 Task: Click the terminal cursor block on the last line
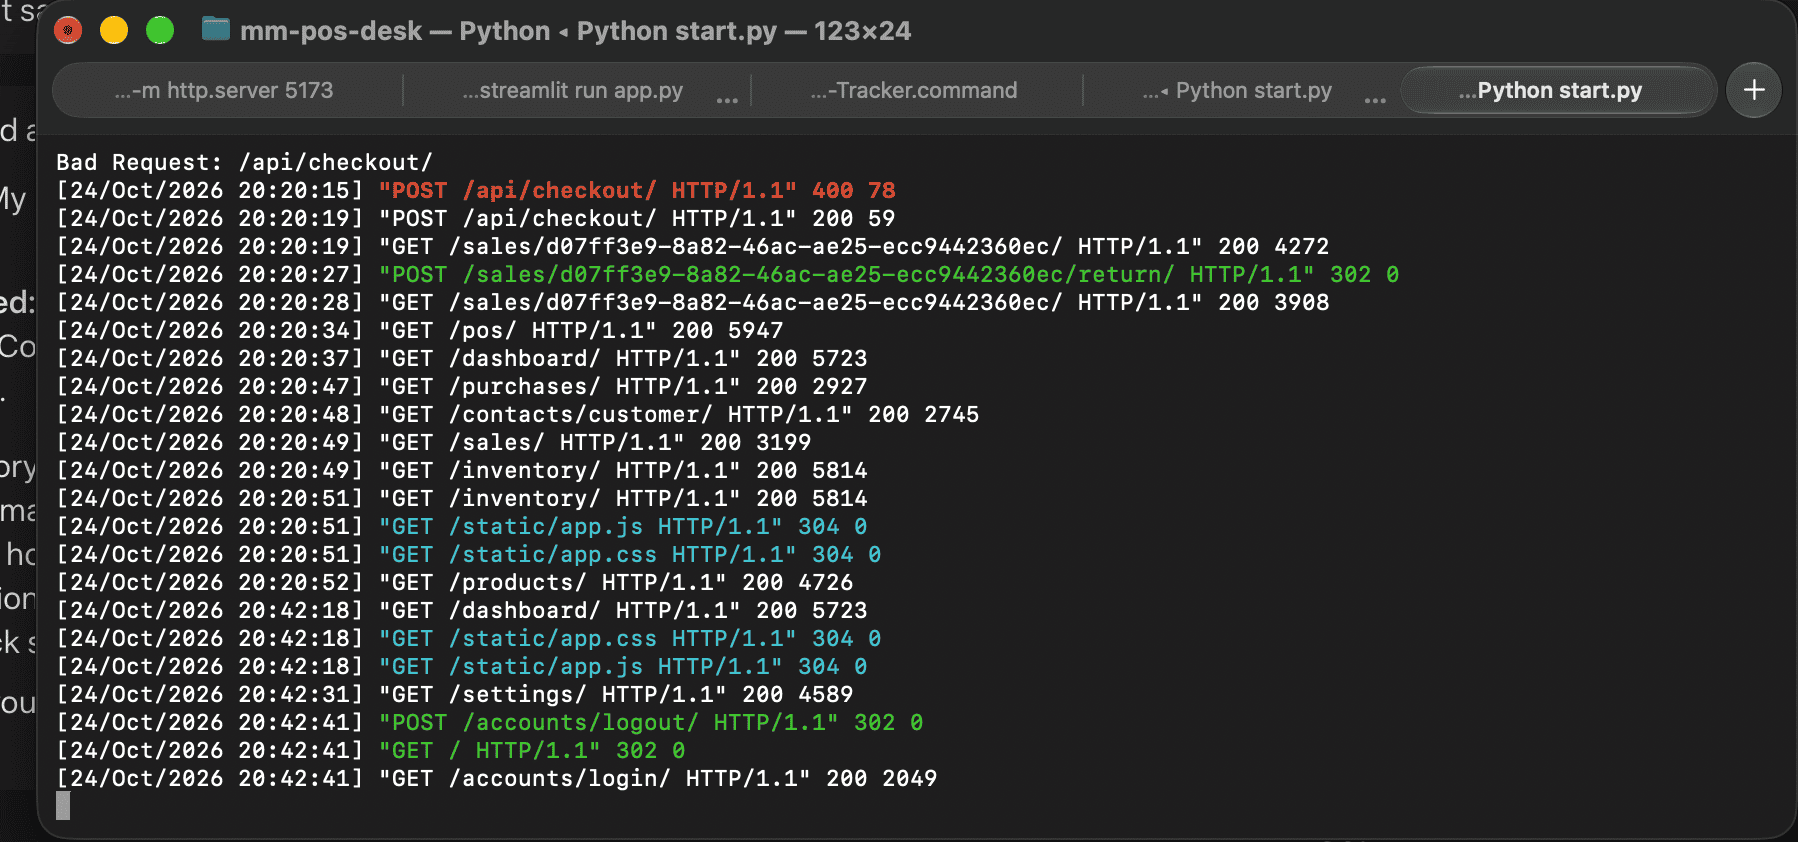tap(63, 806)
